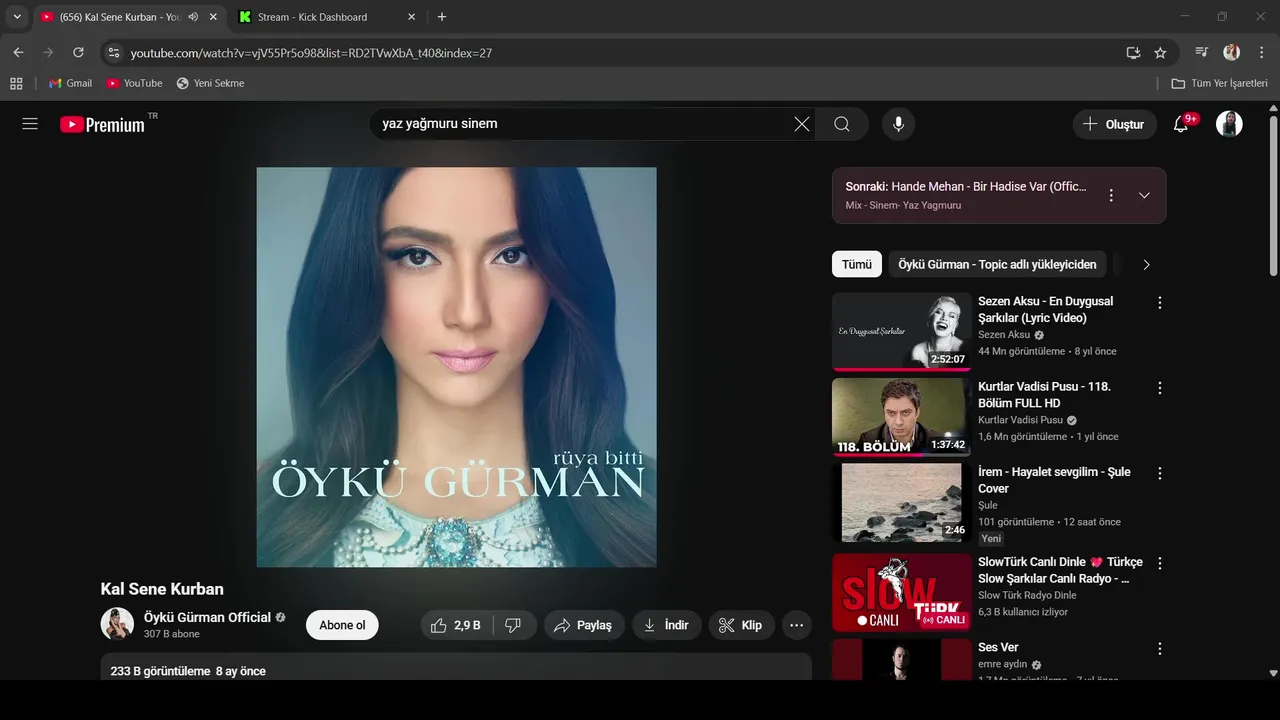Open Öykü Gürman Official channel name

(207, 617)
